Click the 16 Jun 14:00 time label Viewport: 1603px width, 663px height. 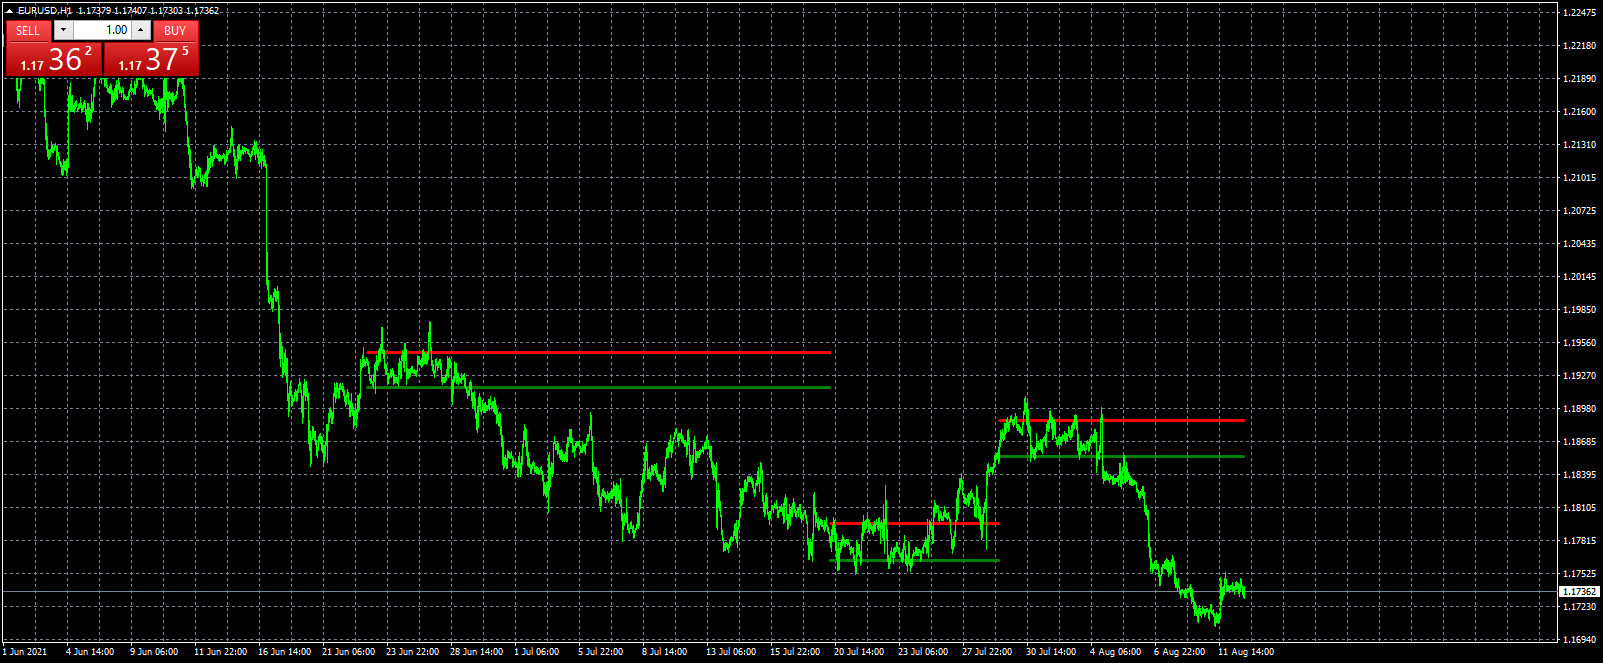[x=284, y=652]
